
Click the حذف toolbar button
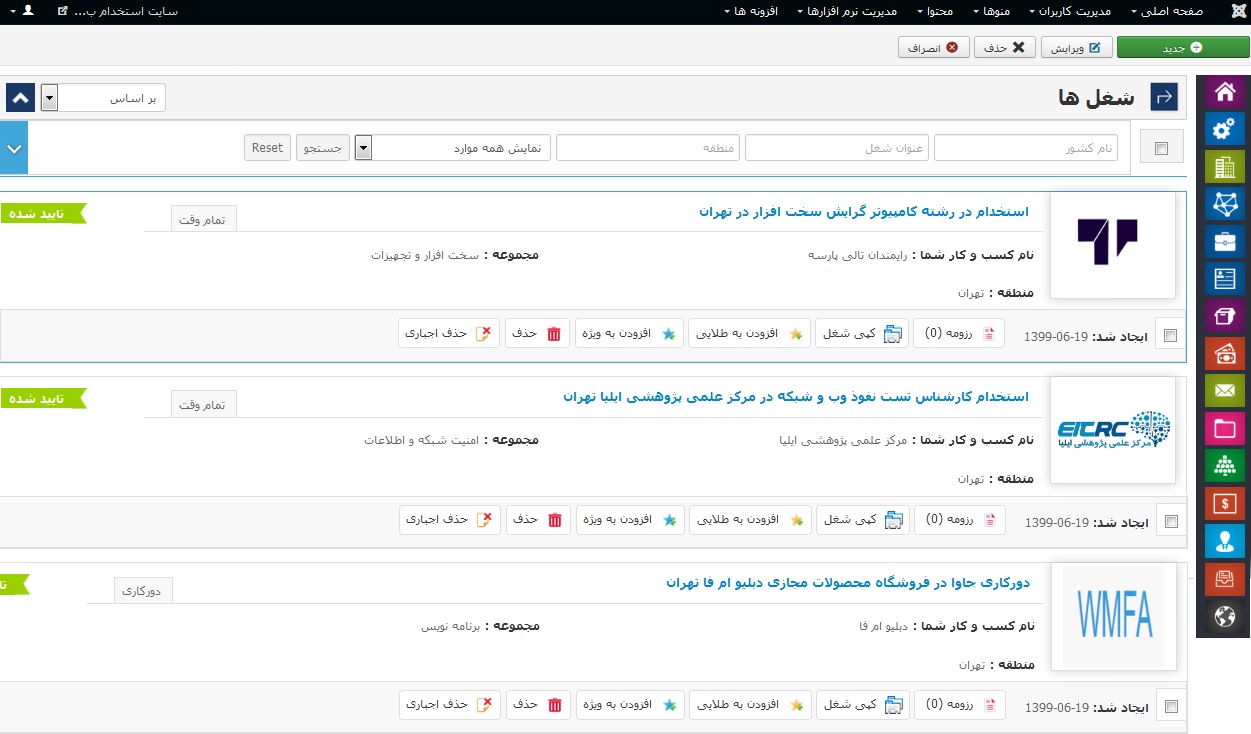[x=1003, y=47]
